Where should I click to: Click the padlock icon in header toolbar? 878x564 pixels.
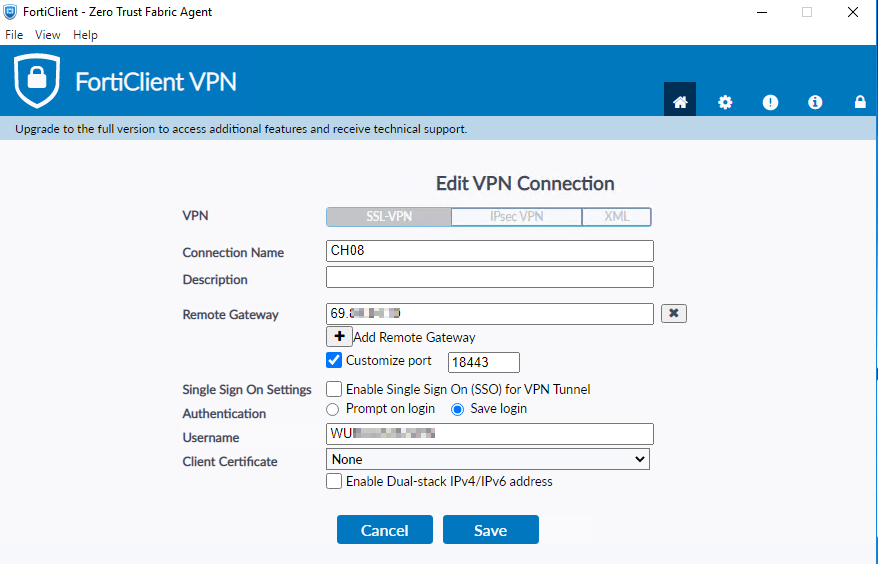tap(860, 101)
